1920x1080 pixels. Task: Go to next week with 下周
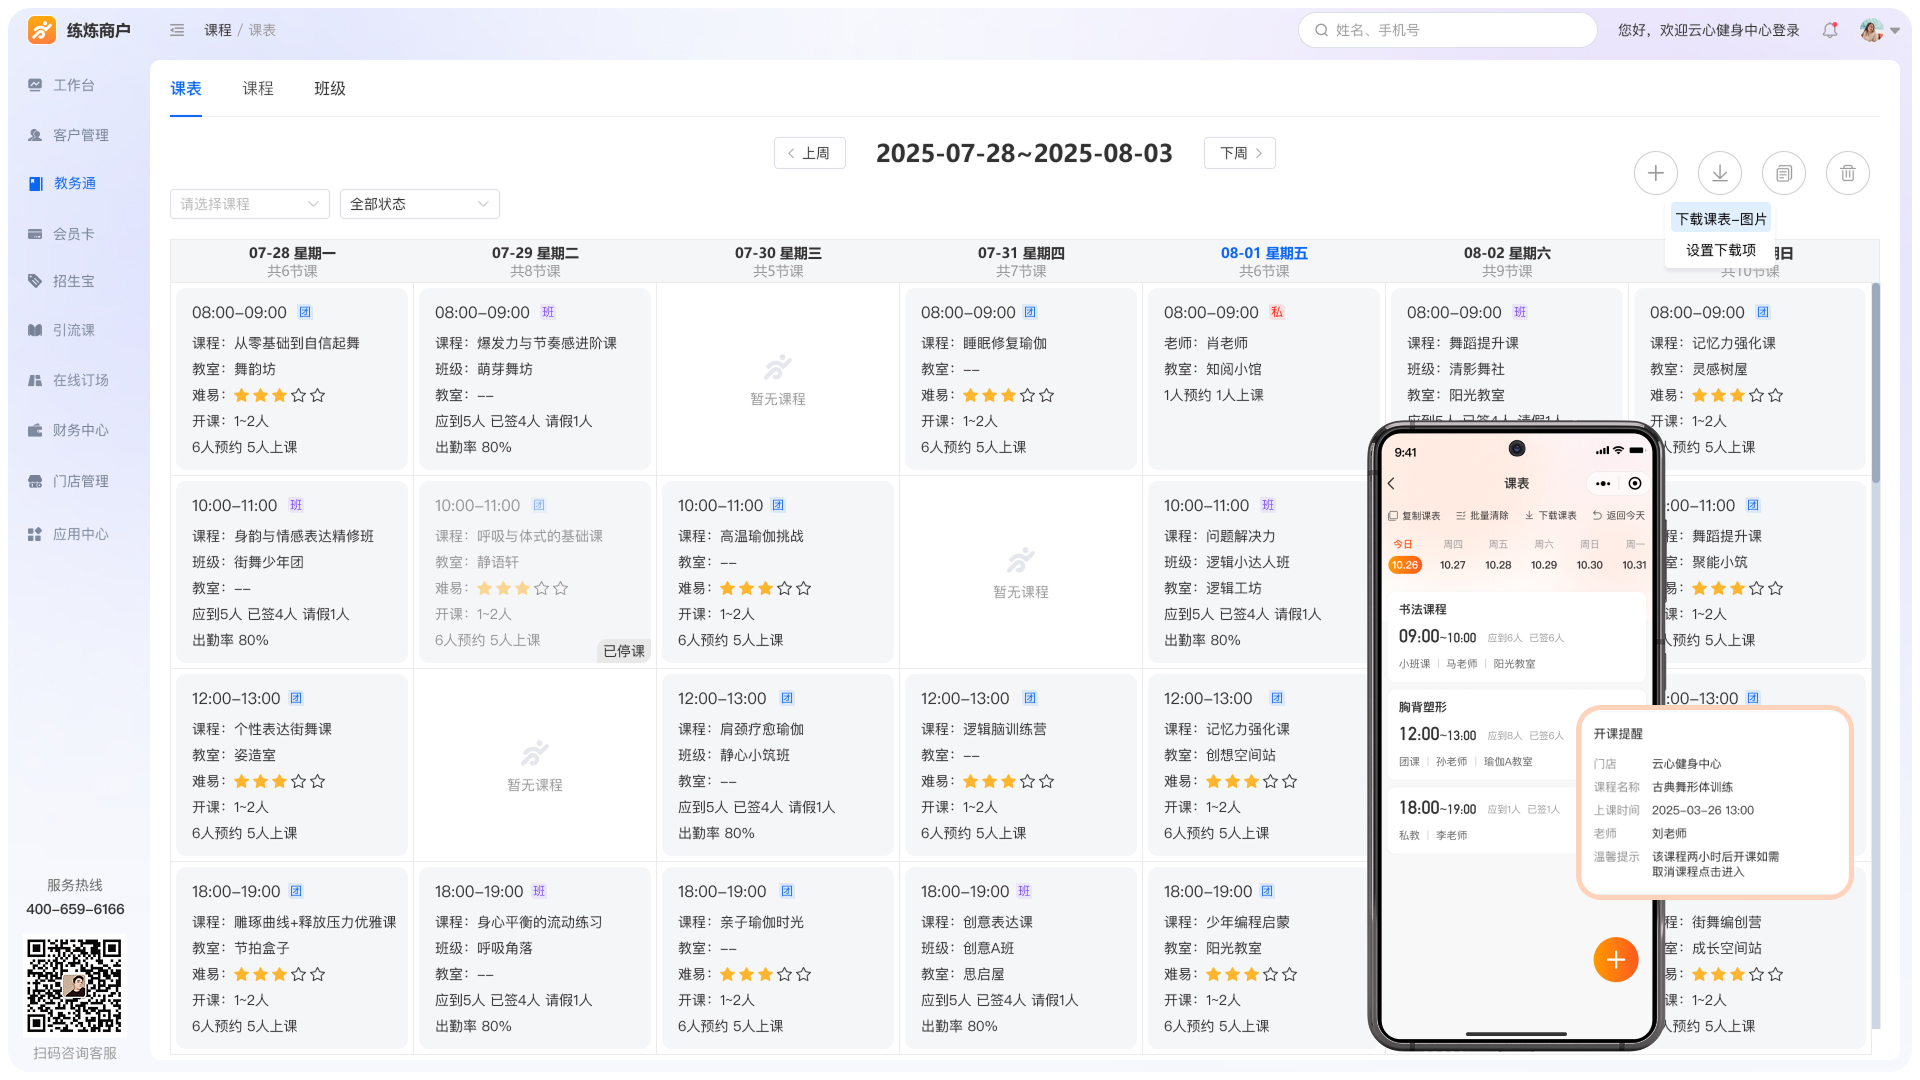tap(1240, 153)
